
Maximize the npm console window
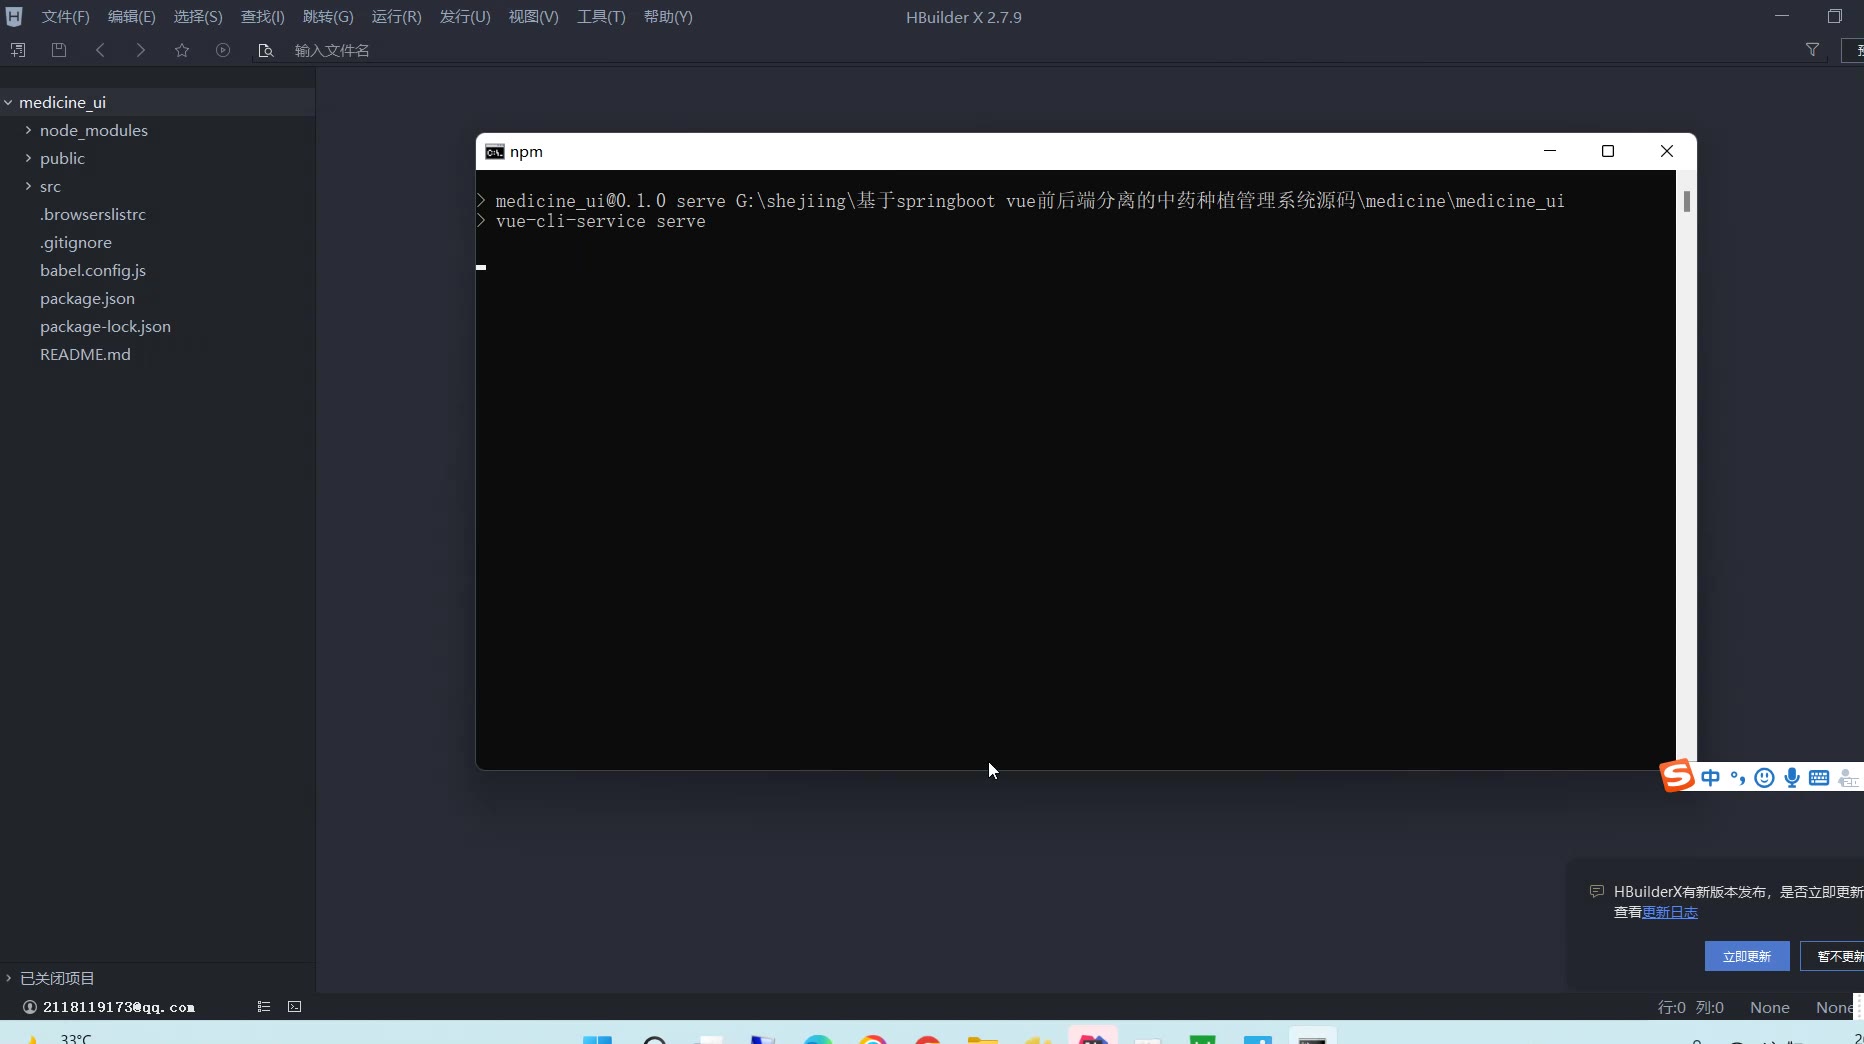tap(1608, 151)
